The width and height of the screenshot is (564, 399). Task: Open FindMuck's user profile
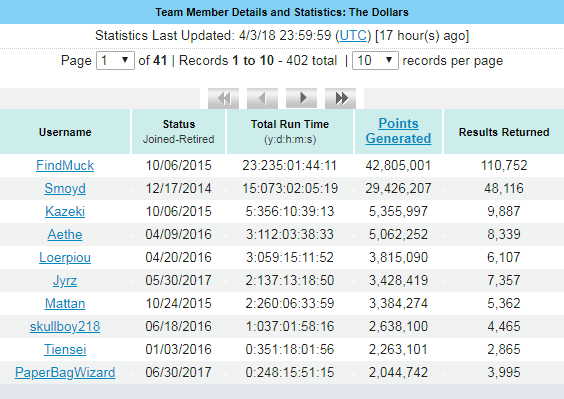point(65,166)
